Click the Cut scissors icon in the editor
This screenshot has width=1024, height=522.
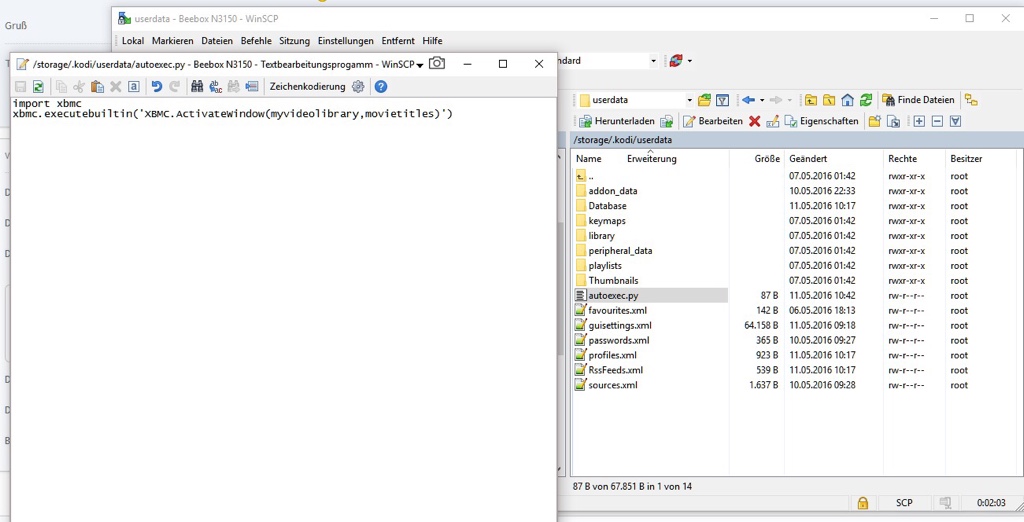point(79,86)
